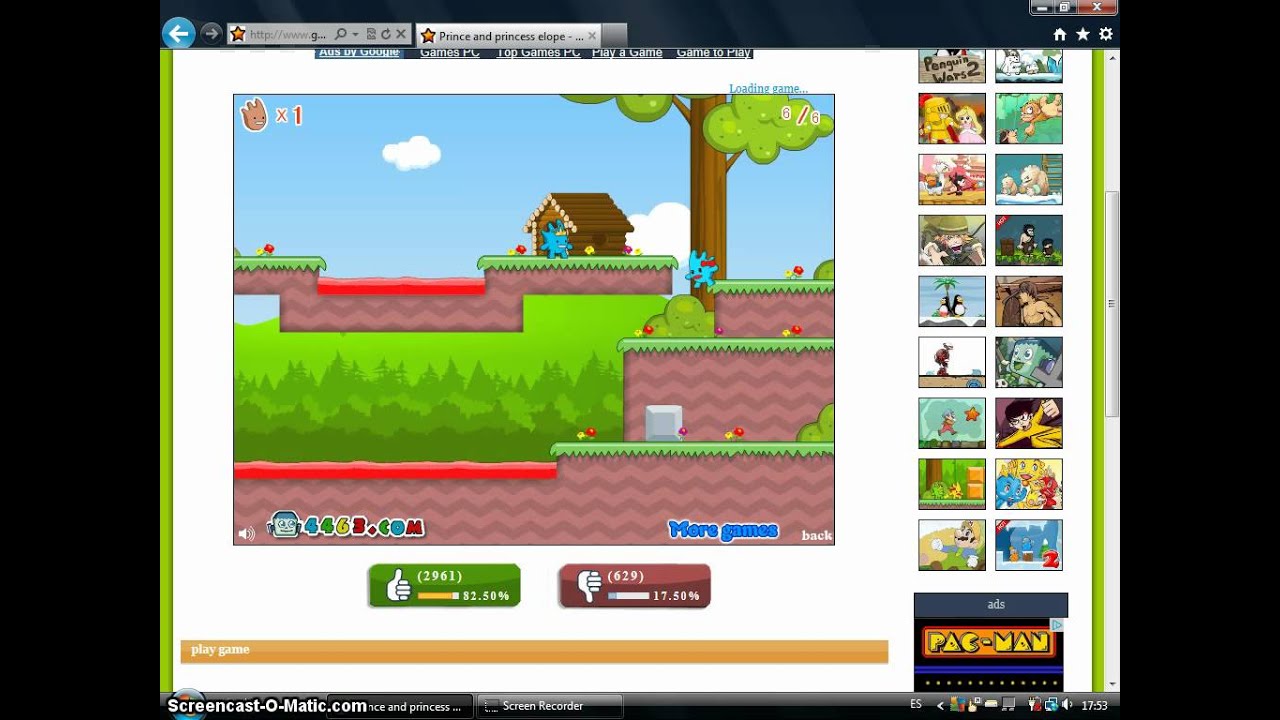Open the penguins with palm tree thumbnail
This screenshot has height=720, width=1280.
[x=952, y=302]
